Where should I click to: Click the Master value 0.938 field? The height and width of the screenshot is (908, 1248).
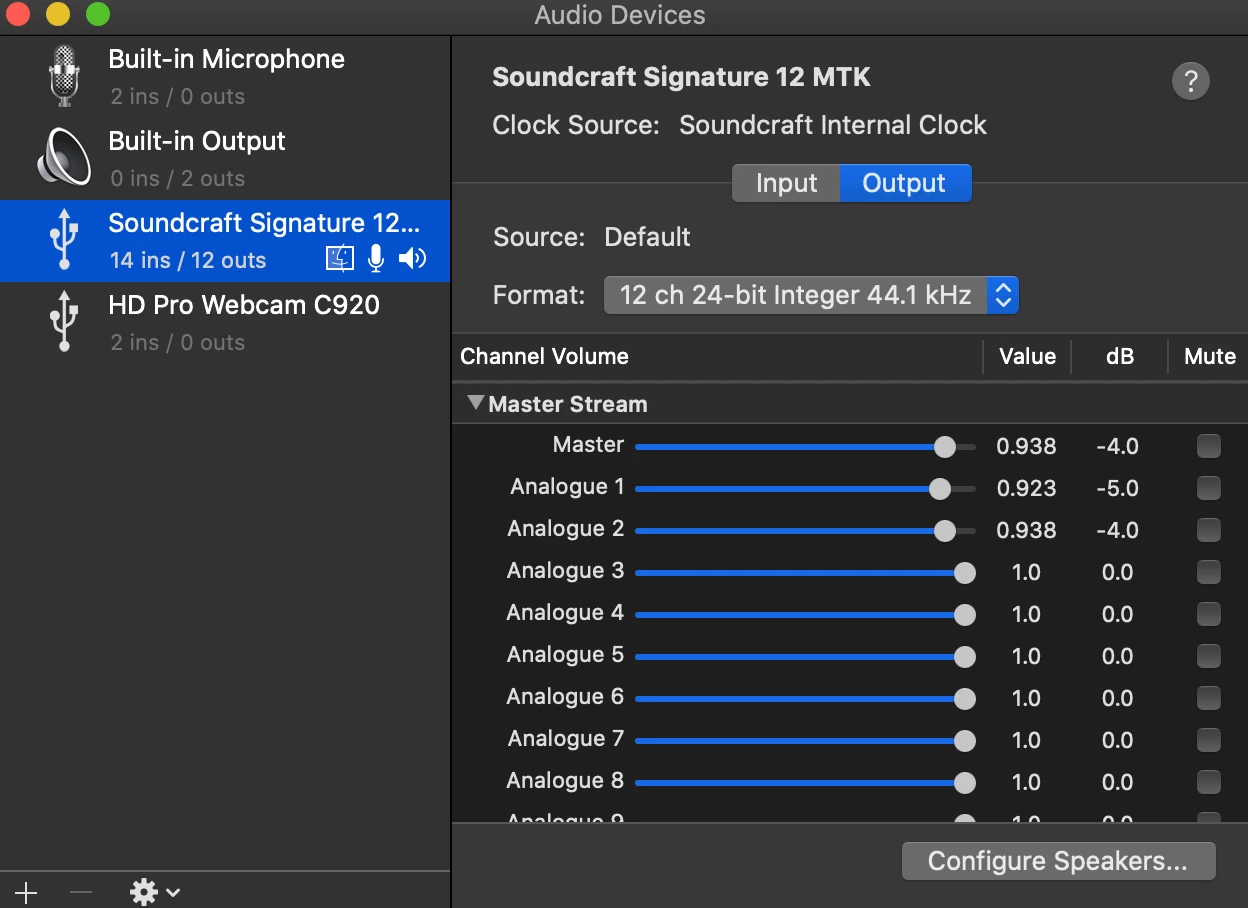point(1026,447)
